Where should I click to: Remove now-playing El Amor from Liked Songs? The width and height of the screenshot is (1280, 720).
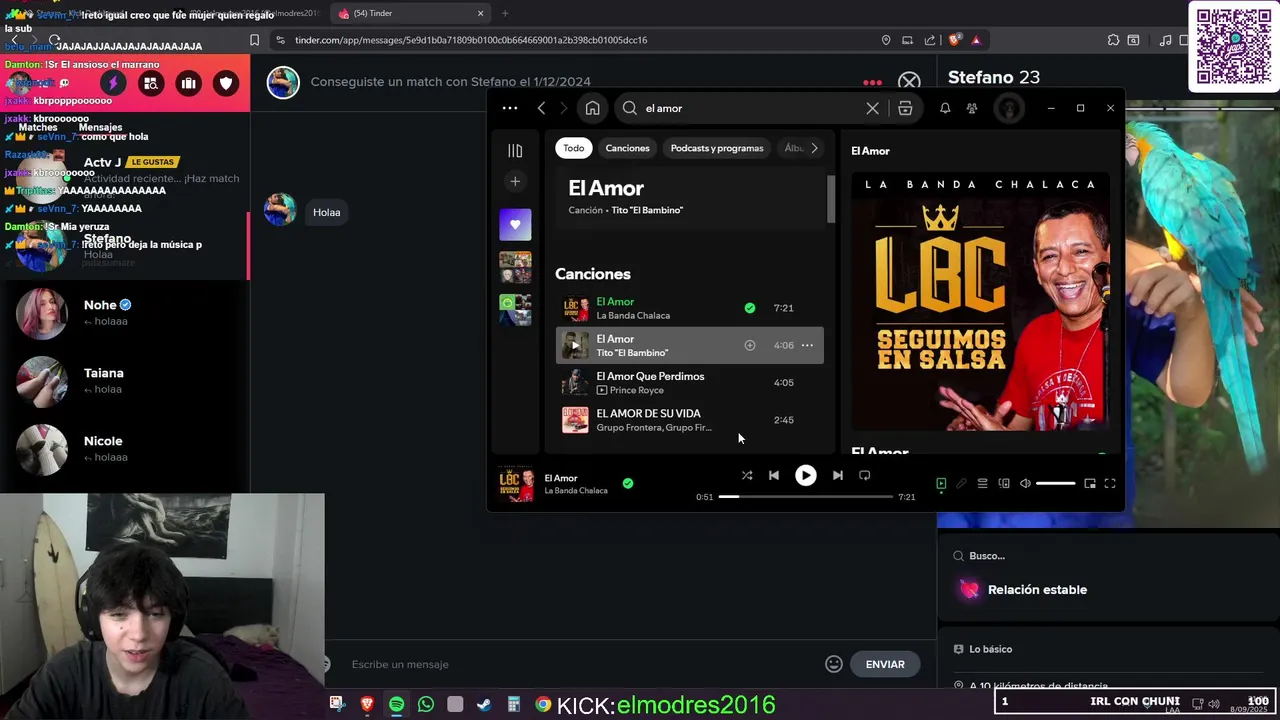click(x=627, y=483)
